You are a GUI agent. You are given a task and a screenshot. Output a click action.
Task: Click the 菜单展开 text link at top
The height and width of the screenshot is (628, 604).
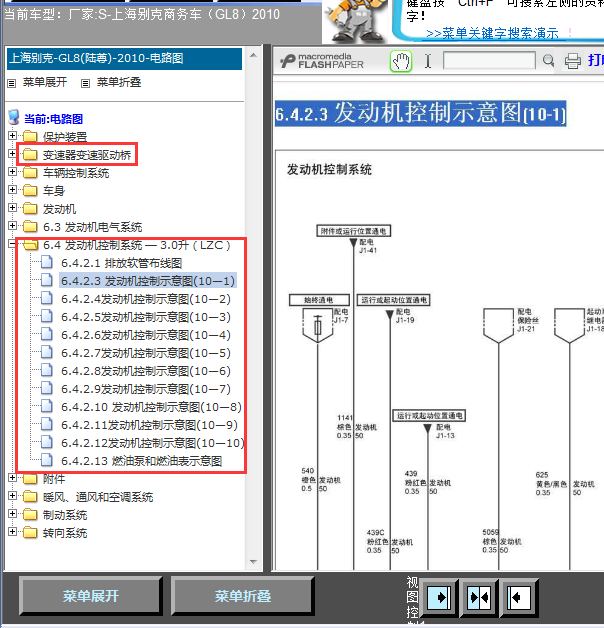(45, 82)
